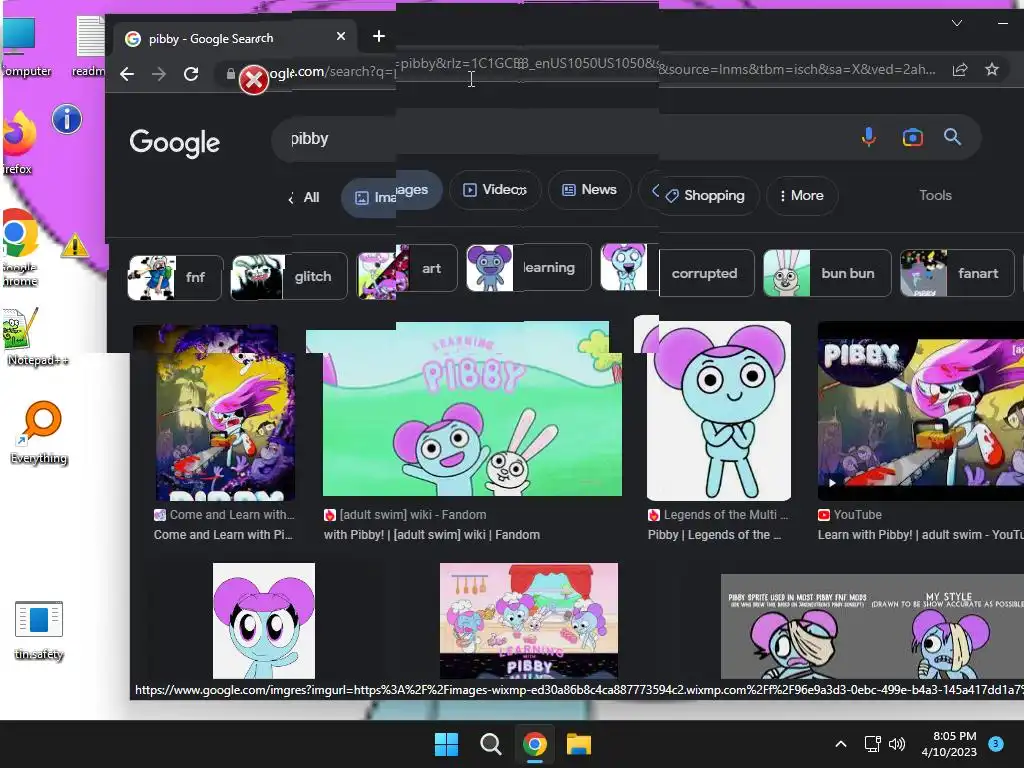Click 'Learn with Pibby! | adult swim' title
Image resolution: width=1024 pixels, height=768 pixels.
pos(921,535)
